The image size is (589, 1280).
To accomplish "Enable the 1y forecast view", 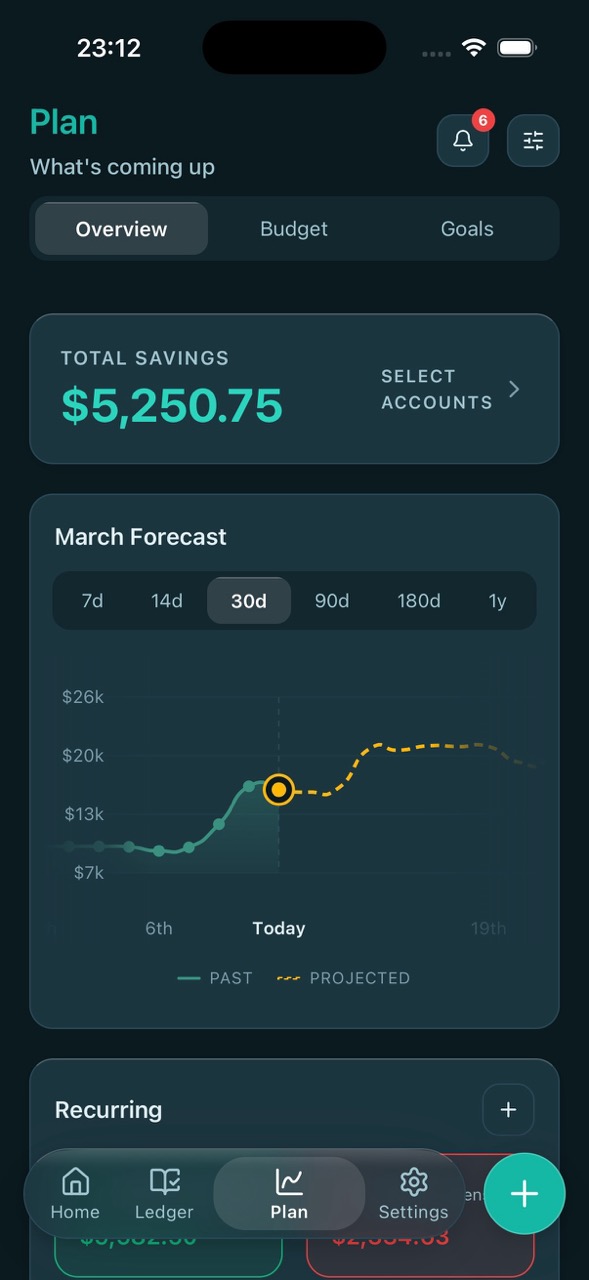I will tap(497, 601).
